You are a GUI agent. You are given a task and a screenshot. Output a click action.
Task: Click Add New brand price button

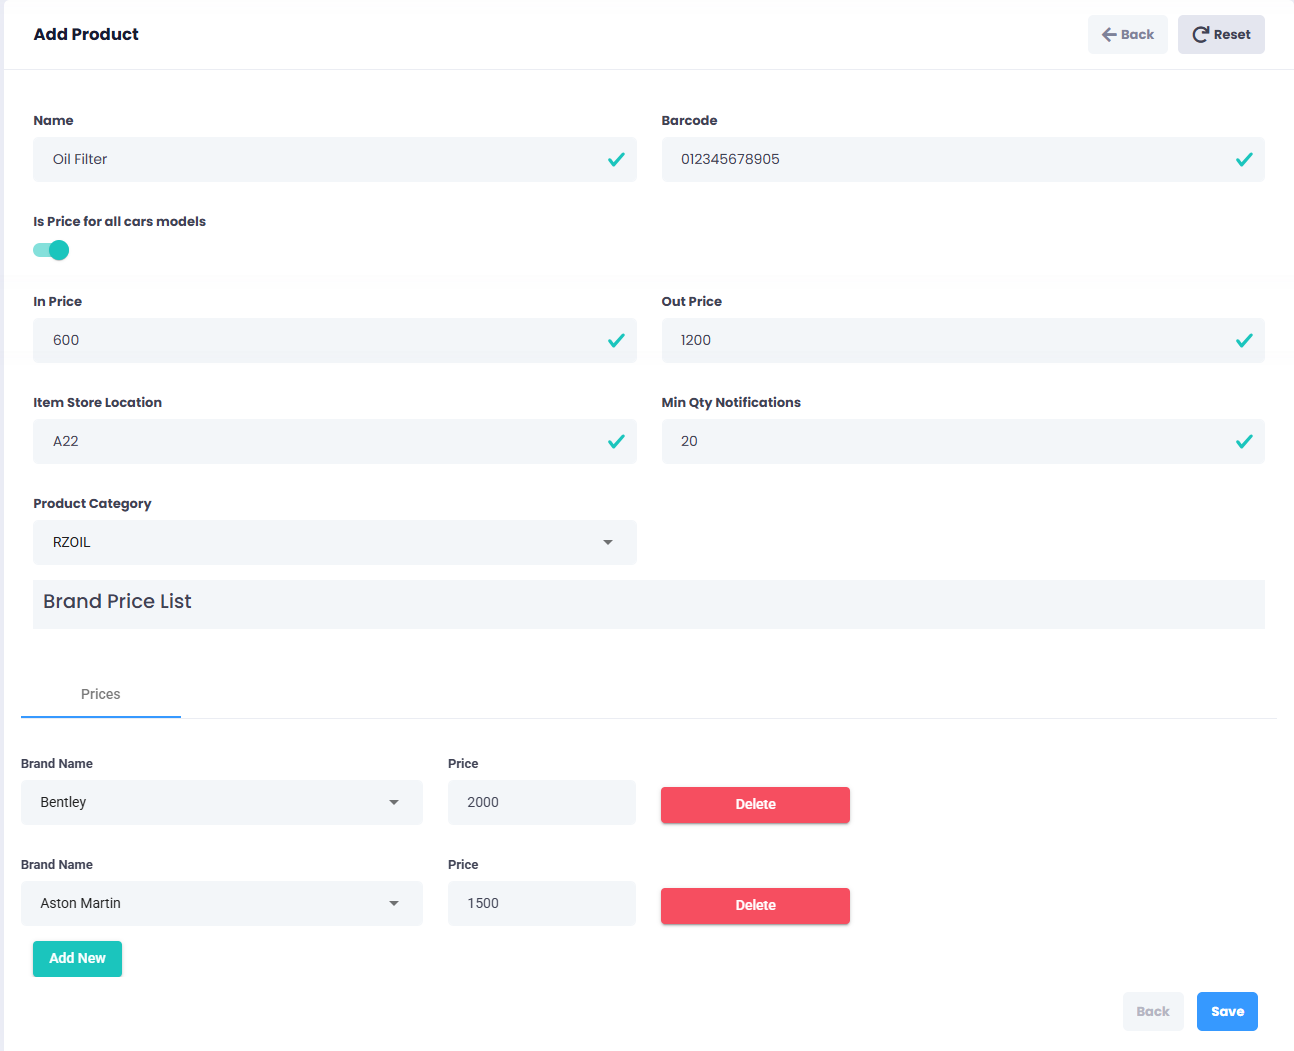(x=77, y=959)
